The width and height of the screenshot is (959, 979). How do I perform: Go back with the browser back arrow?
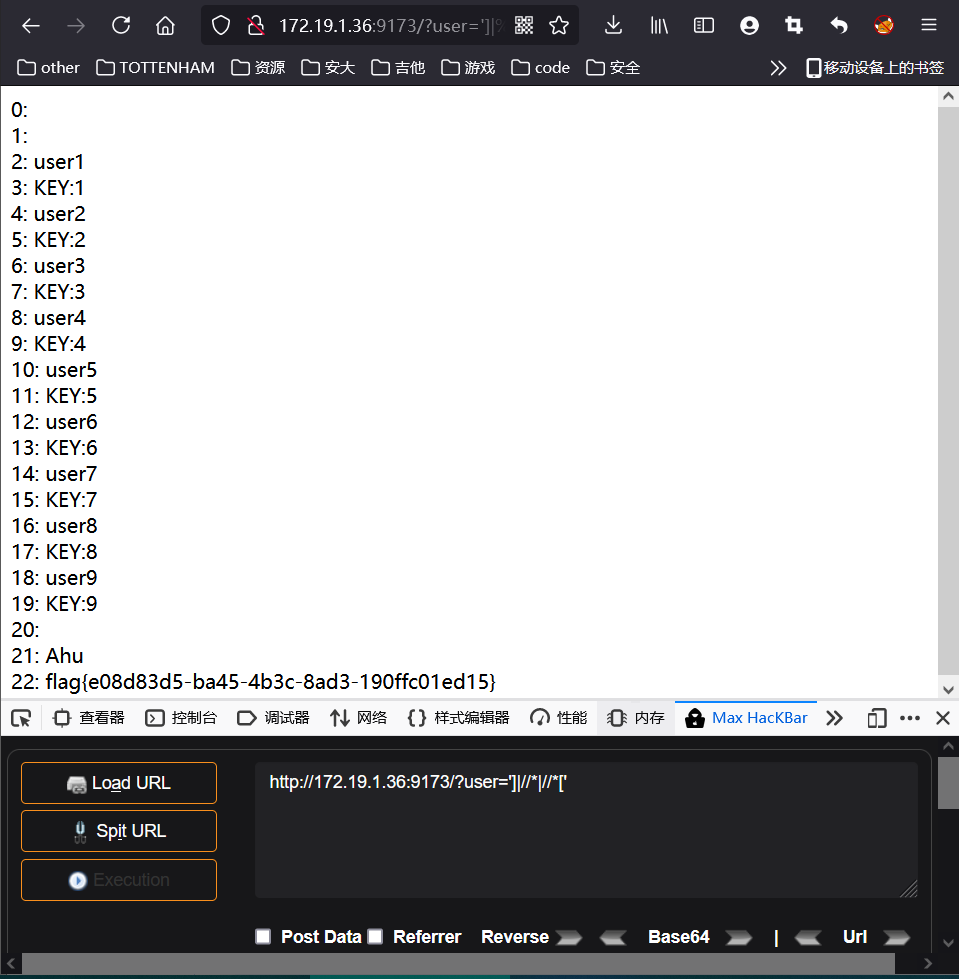(x=31, y=26)
